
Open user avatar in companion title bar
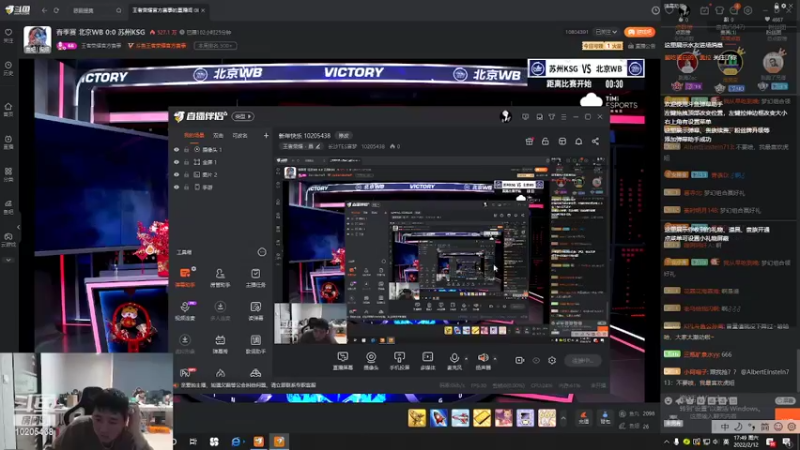pyautogui.click(x=506, y=117)
